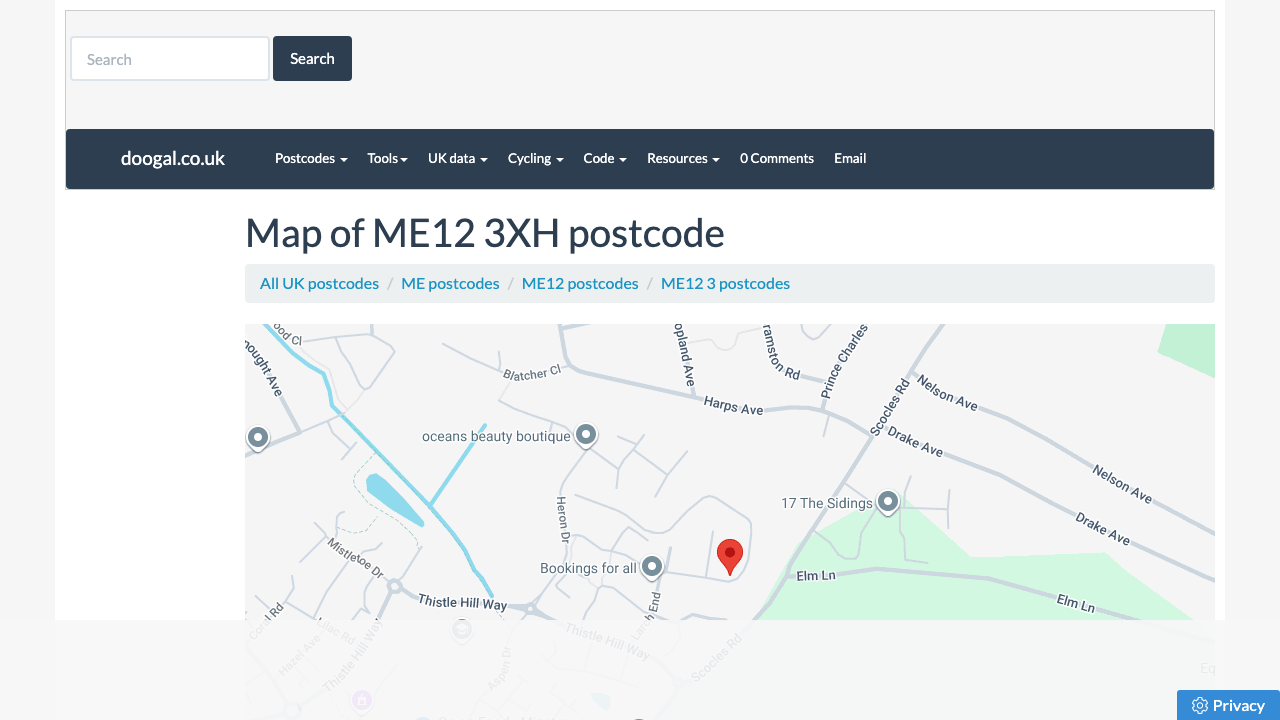This screenshot has height=720, width=1280.
Task: Expand the Postcodes dropdown menu
Action: point(311,158)
